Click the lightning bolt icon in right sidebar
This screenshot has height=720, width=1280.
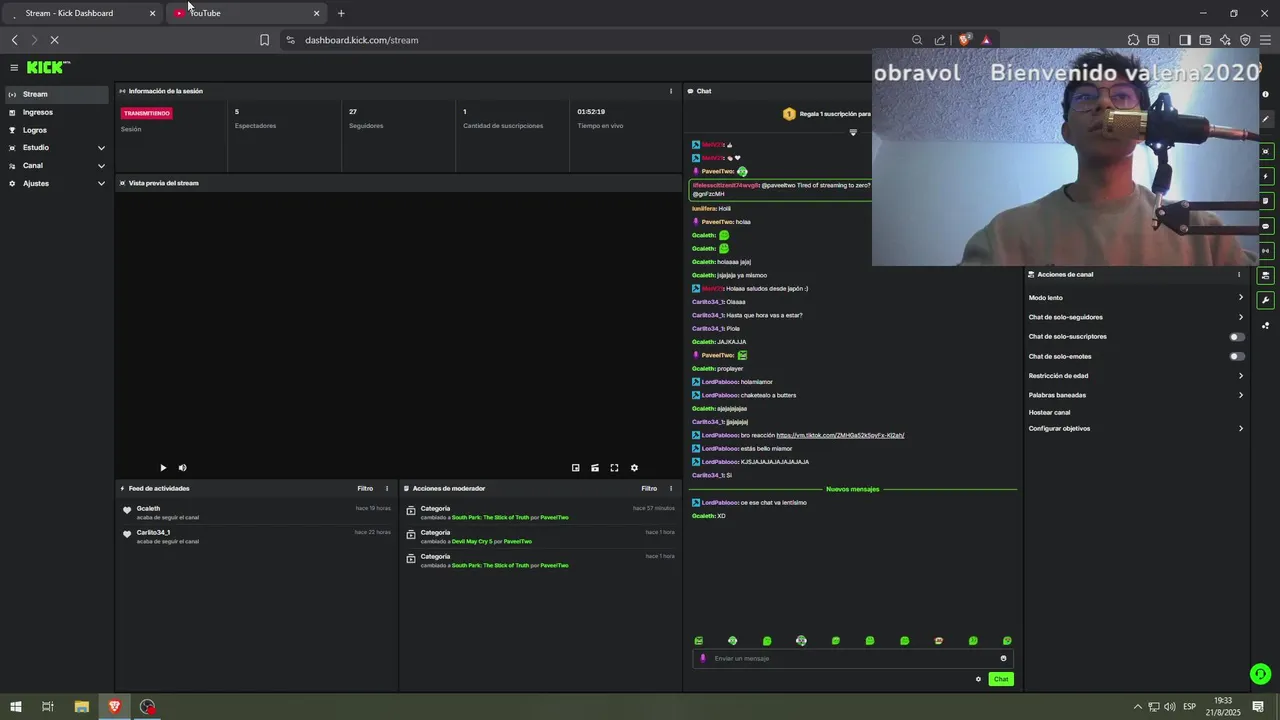pos(1266,177)
